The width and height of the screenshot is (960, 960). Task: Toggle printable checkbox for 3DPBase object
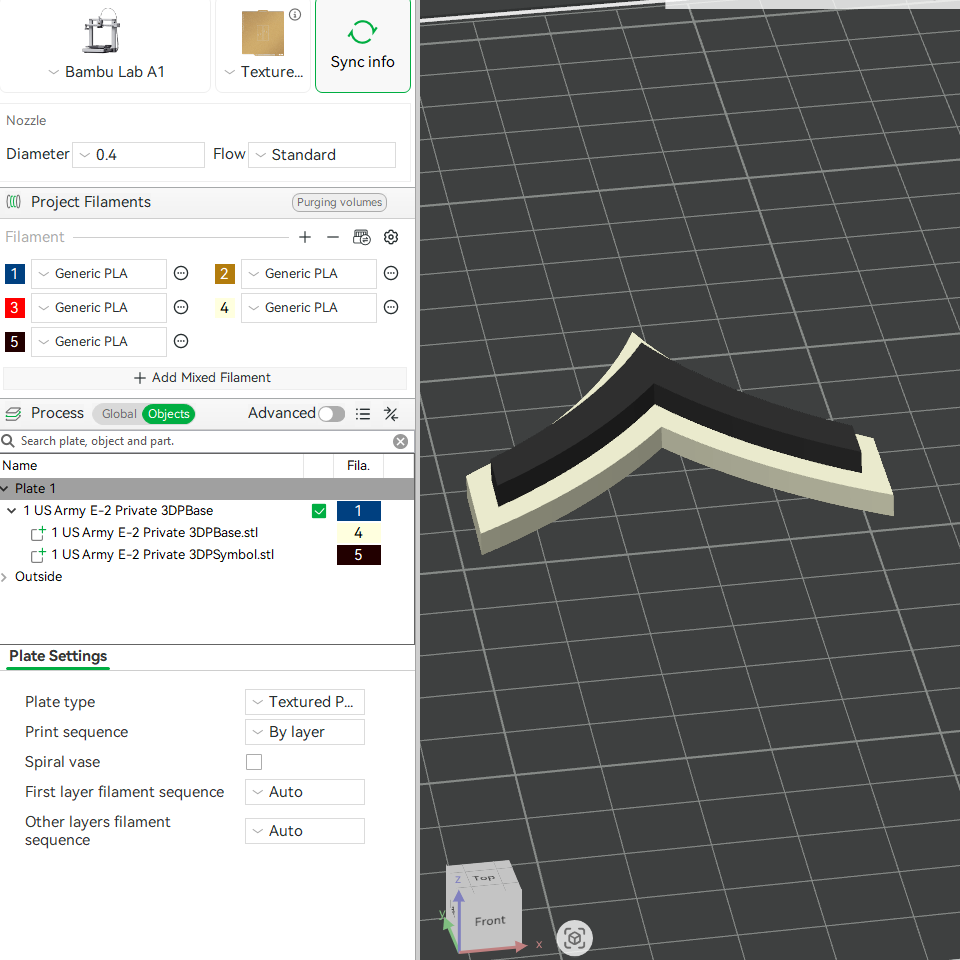tap(319, 511)
